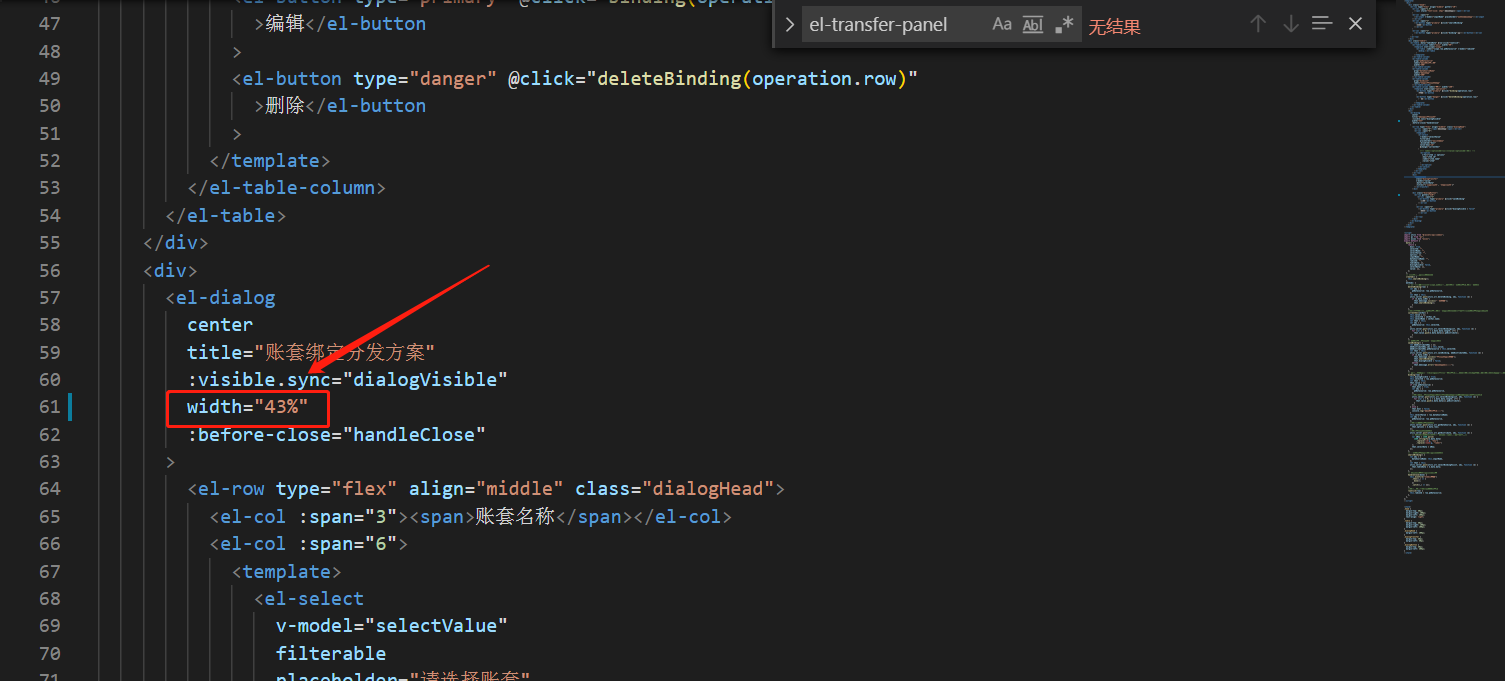Click line number 61 in gutter
1505x681 pixels.
pos(49,407)
